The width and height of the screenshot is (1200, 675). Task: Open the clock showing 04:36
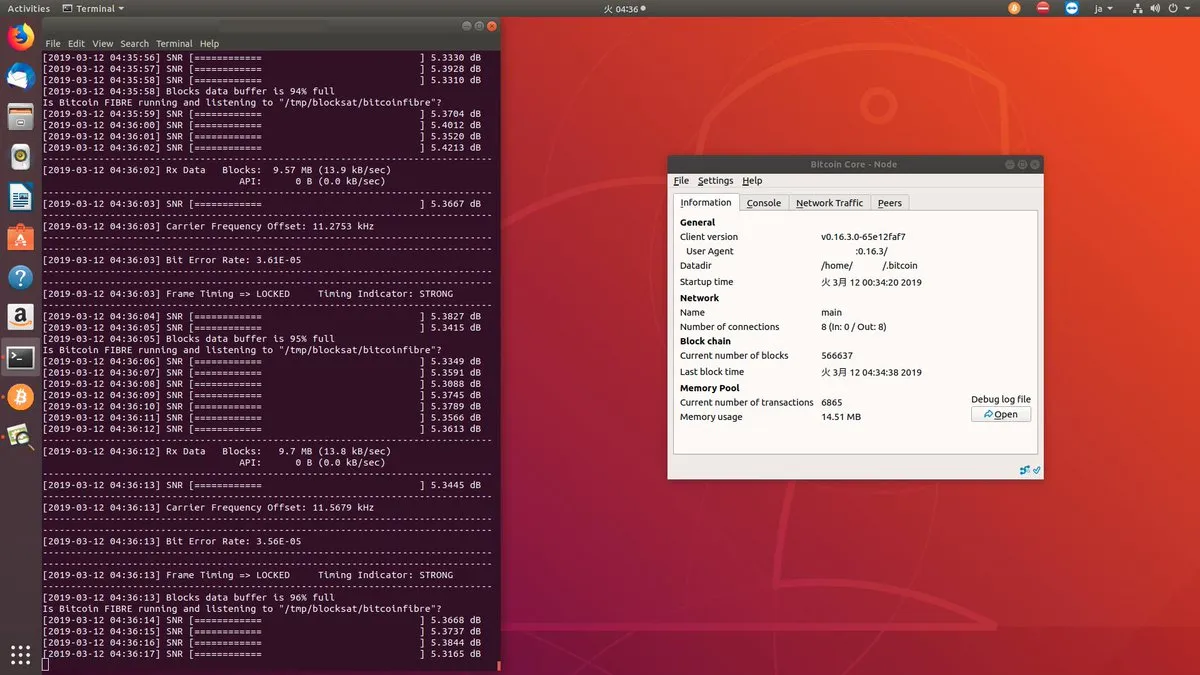click(x=624, y=8)
